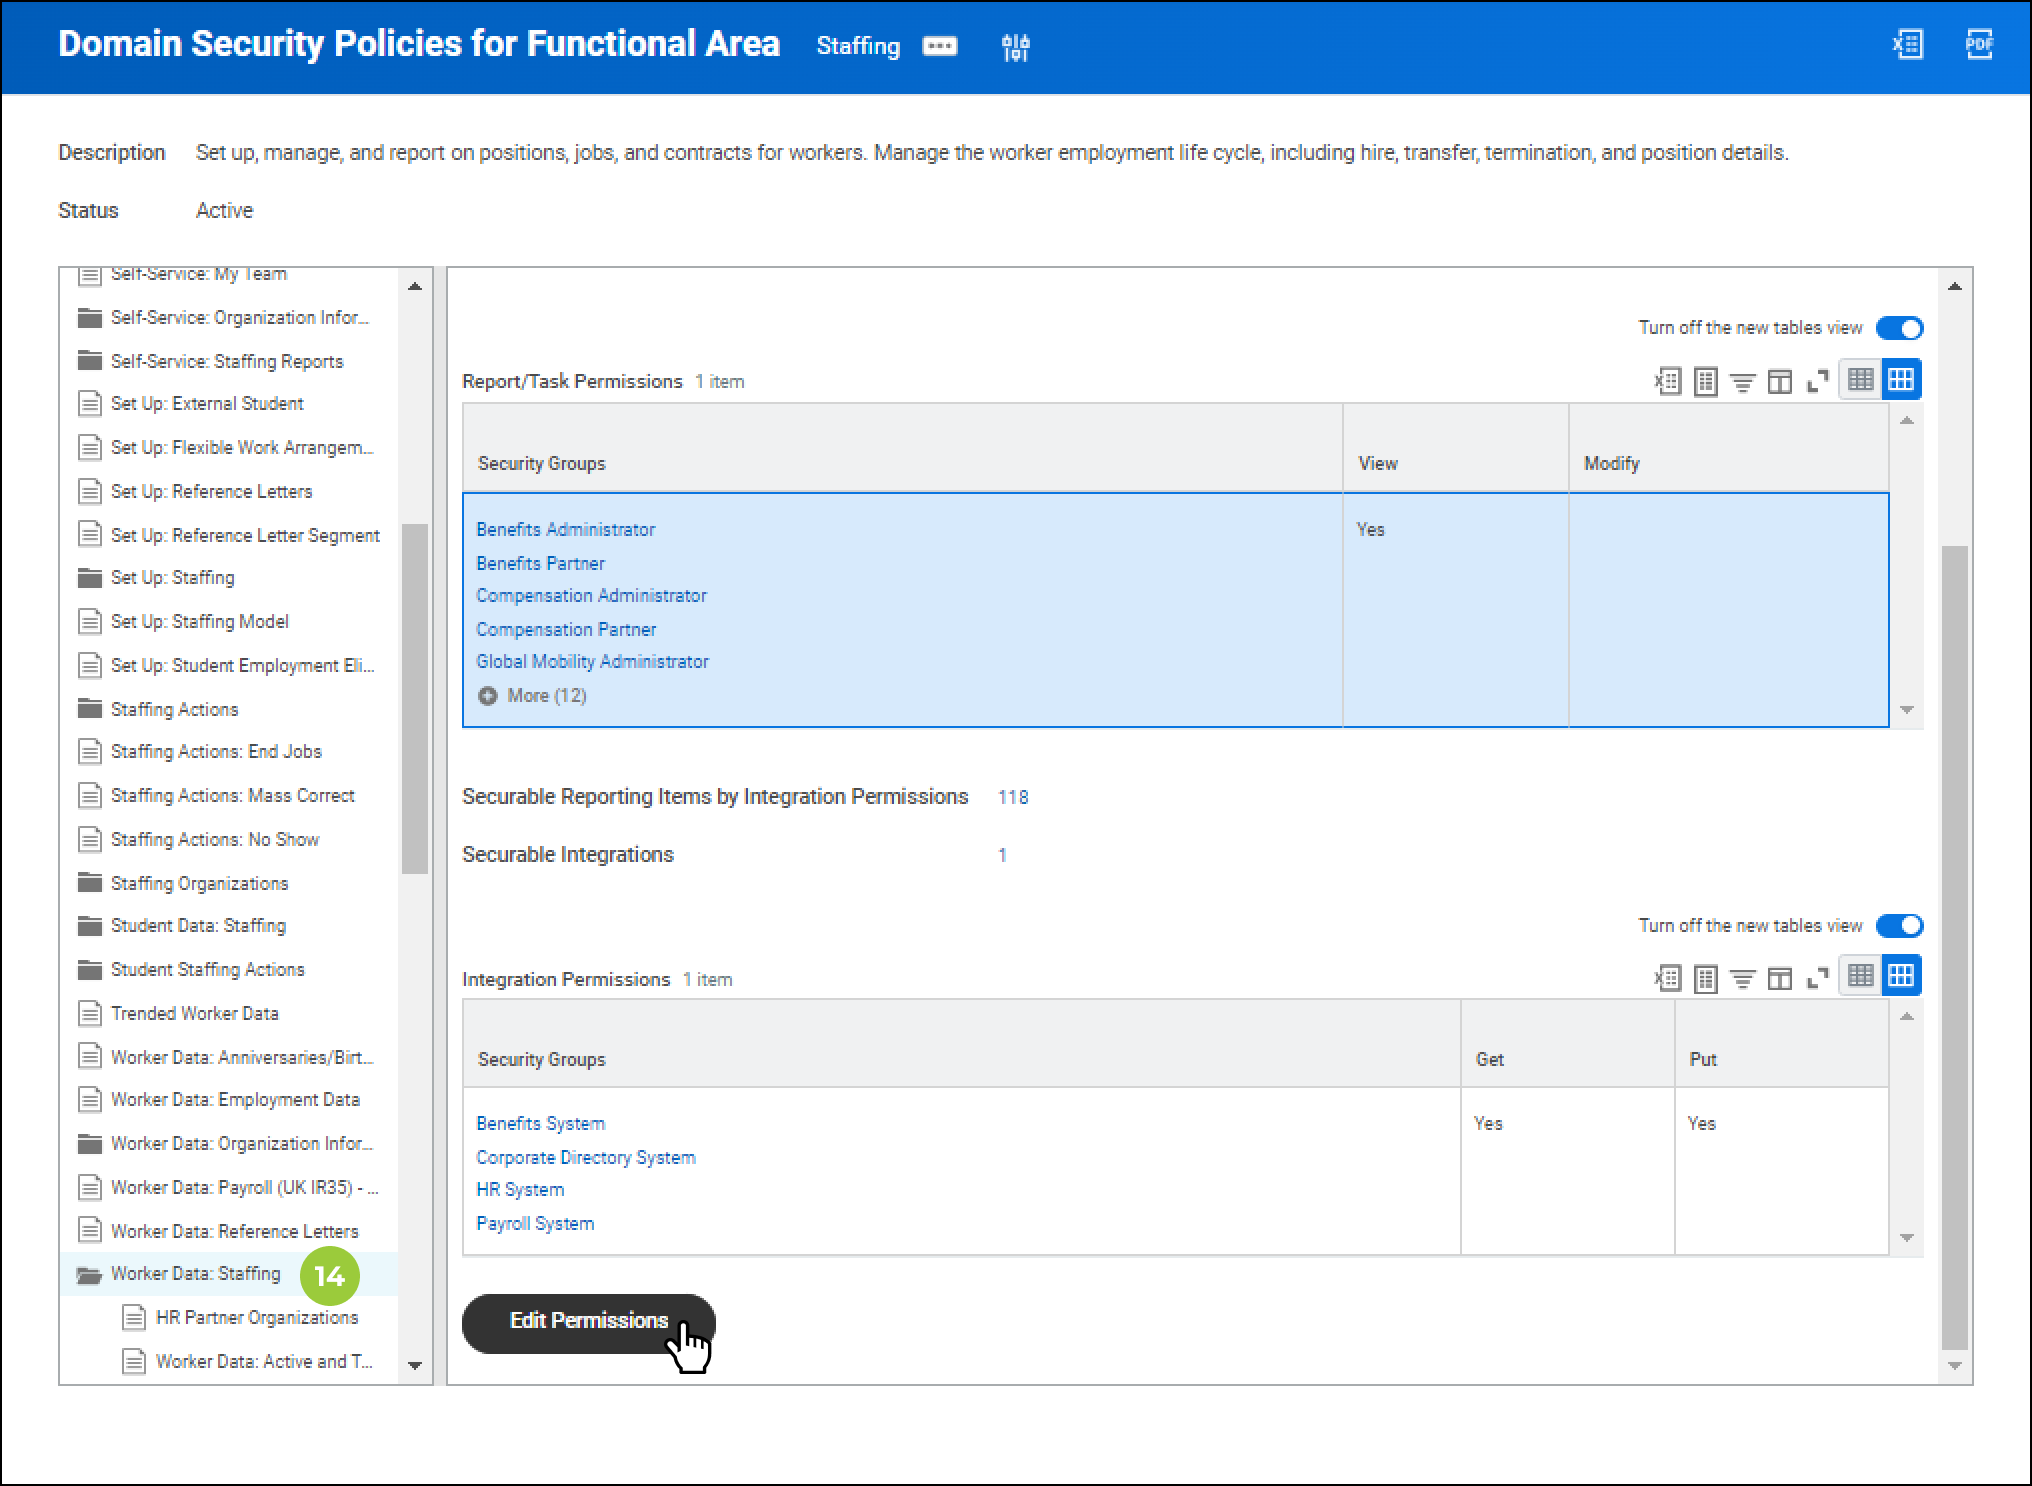Open Integration Permissions worksheet icon

1706,978
